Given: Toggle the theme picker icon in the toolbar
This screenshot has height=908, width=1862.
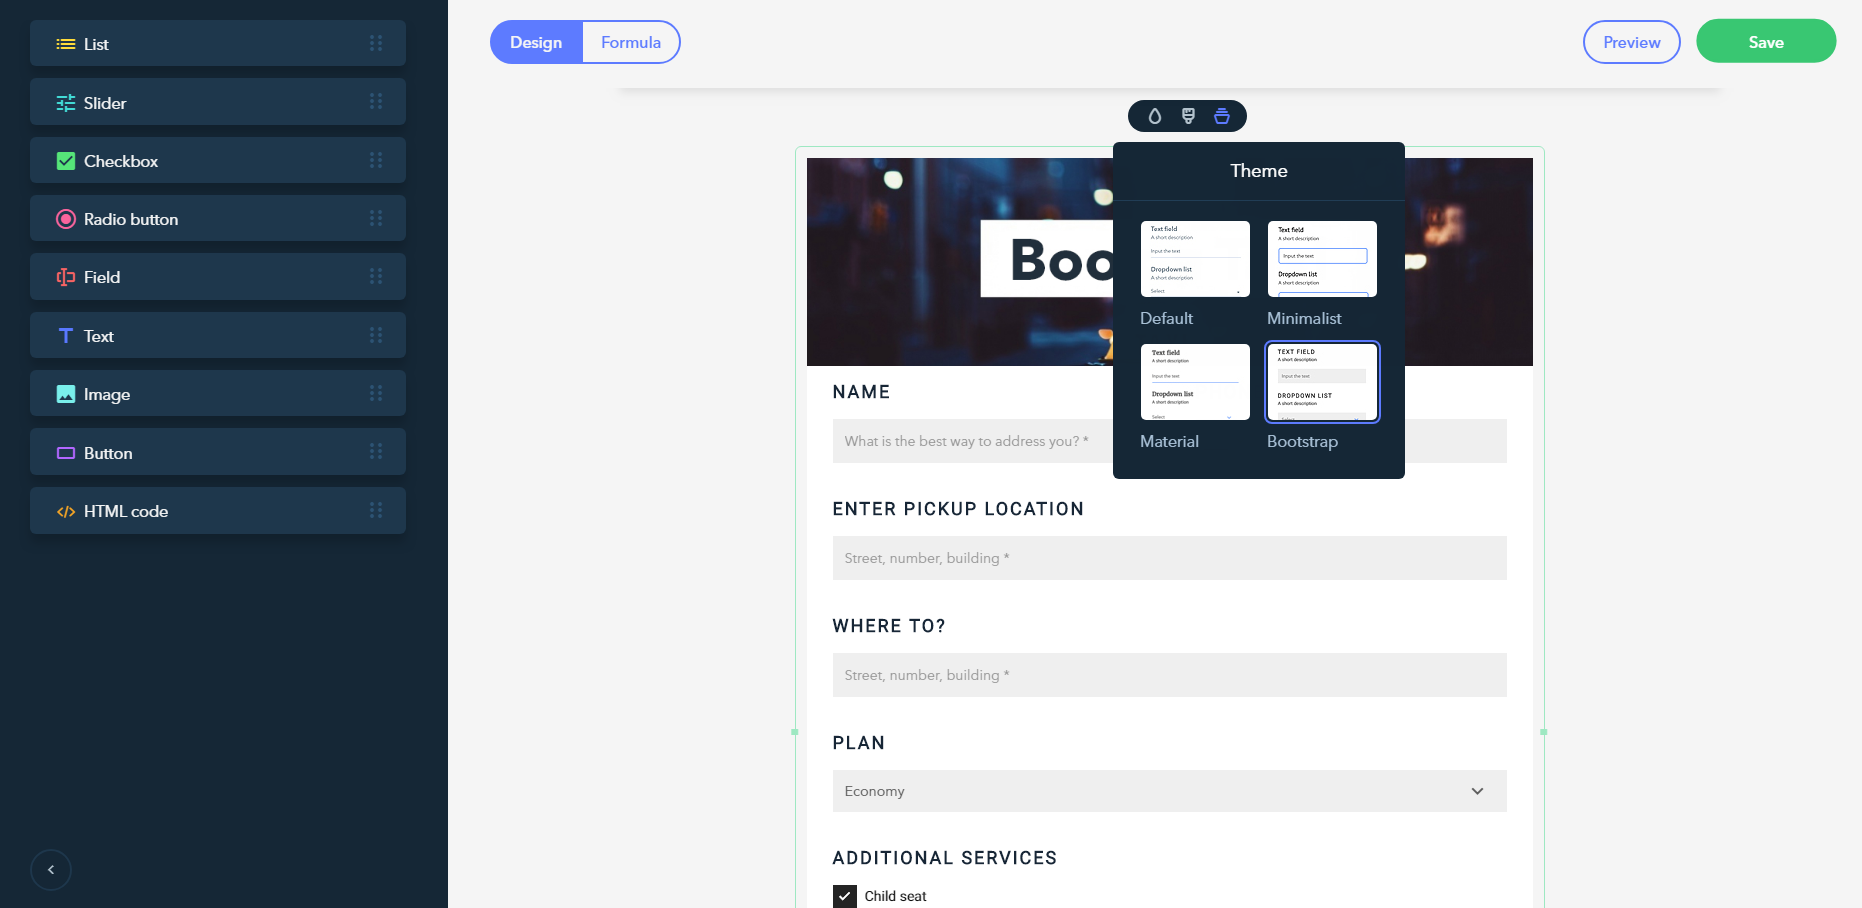Looking at the screenshot, I should [1221, 116].
